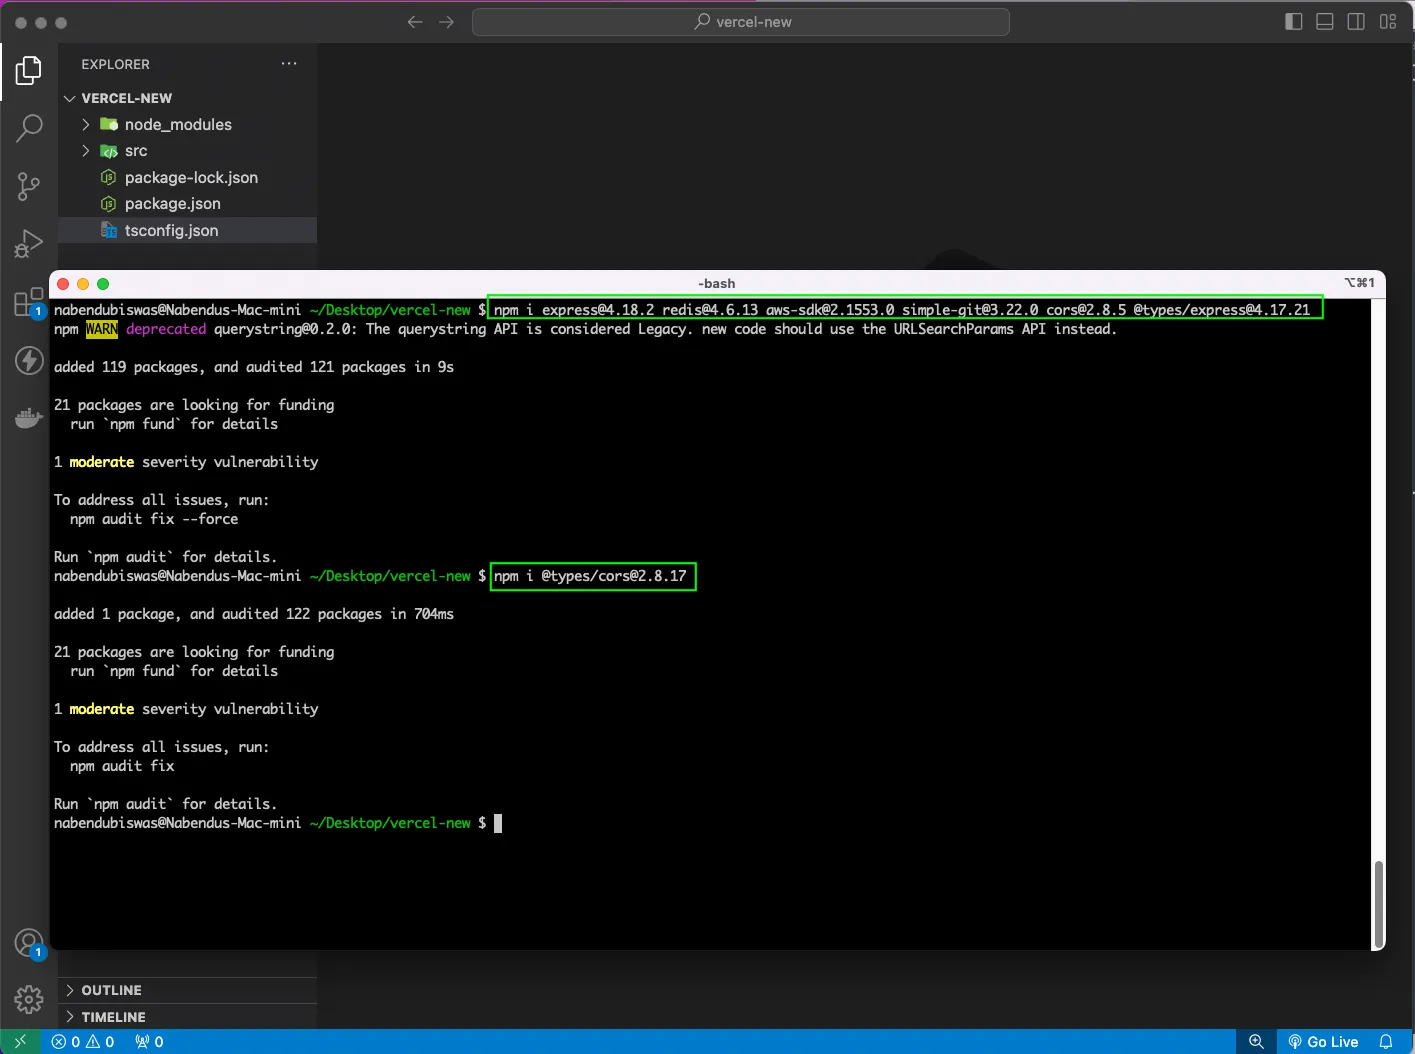Click the EXPLORER panel title

[x=116, y=64]
